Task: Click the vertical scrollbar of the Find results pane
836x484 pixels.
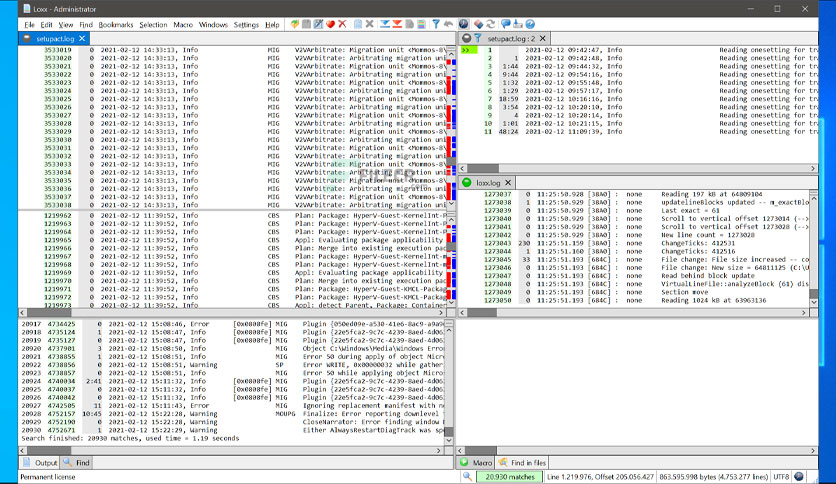Action: (x=449, y=382)
